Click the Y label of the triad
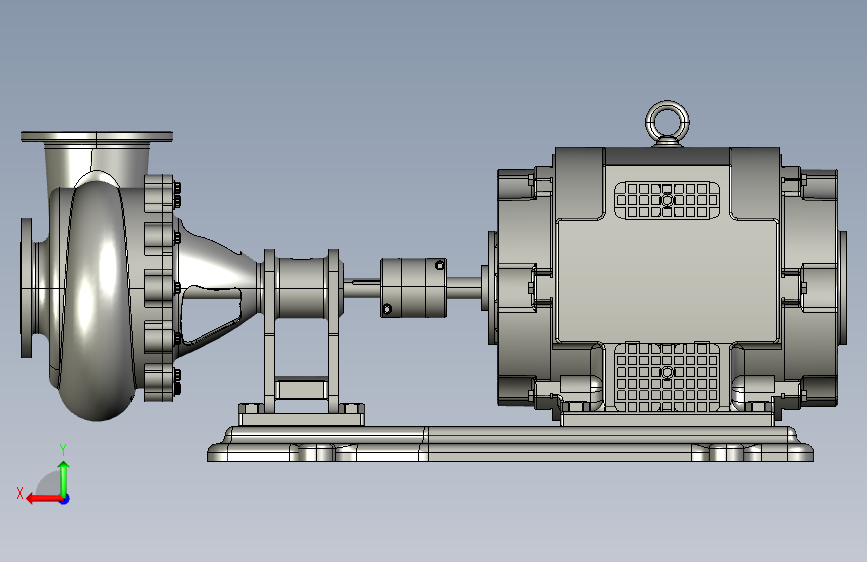Screen dimensions: 867x562 point(63,450)
